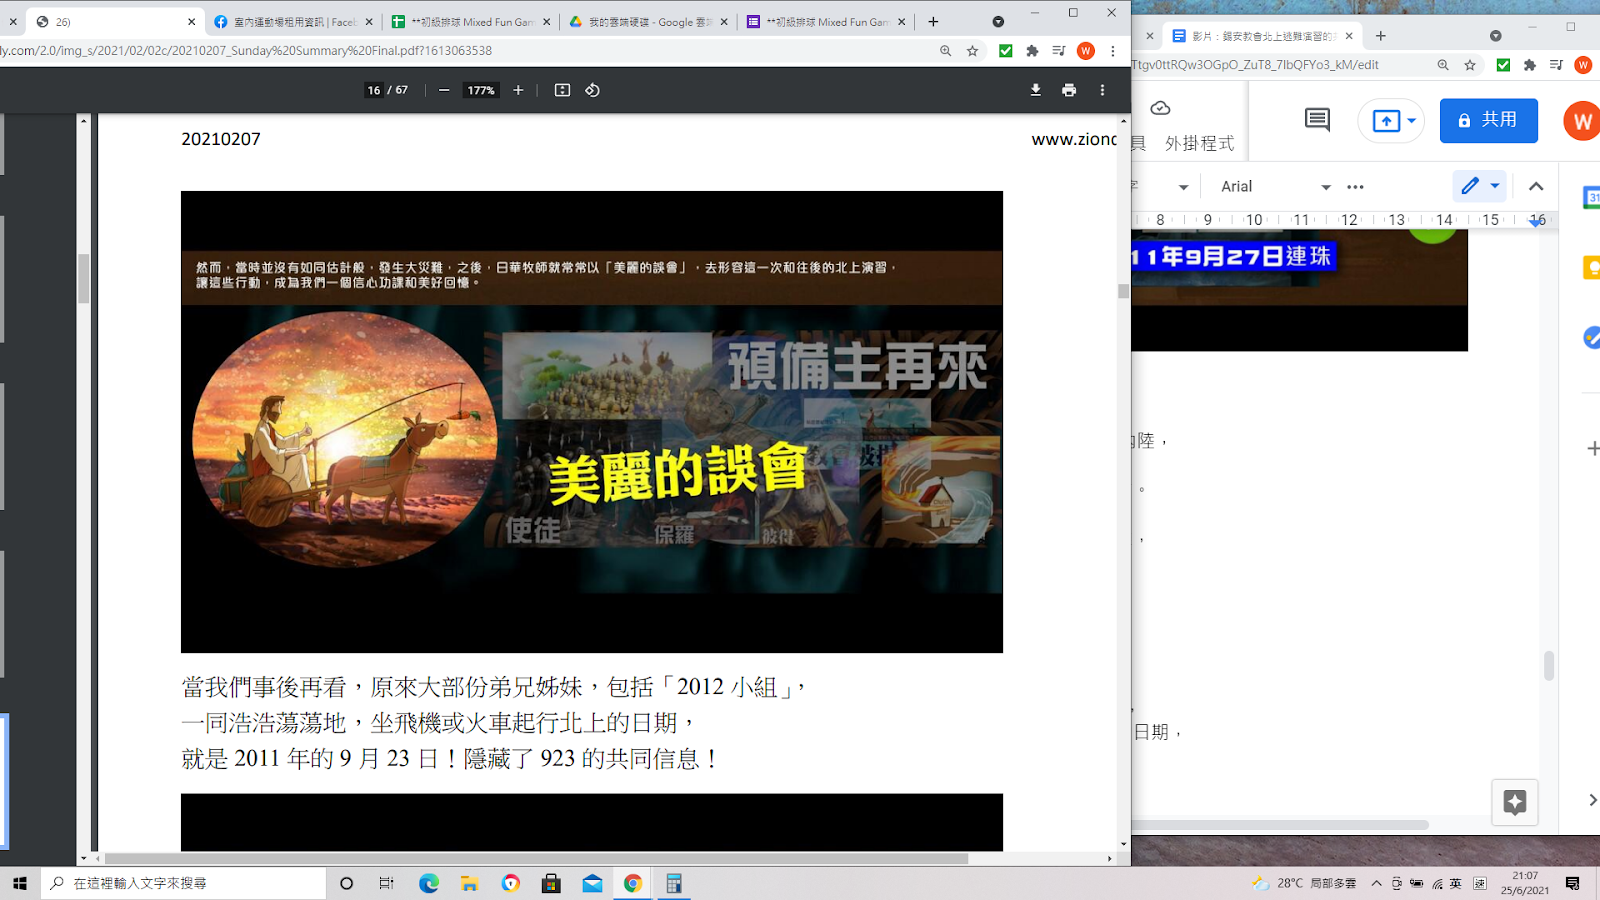Open a new tab in the PDF window

pyautogui.click(x=933, y=21)
